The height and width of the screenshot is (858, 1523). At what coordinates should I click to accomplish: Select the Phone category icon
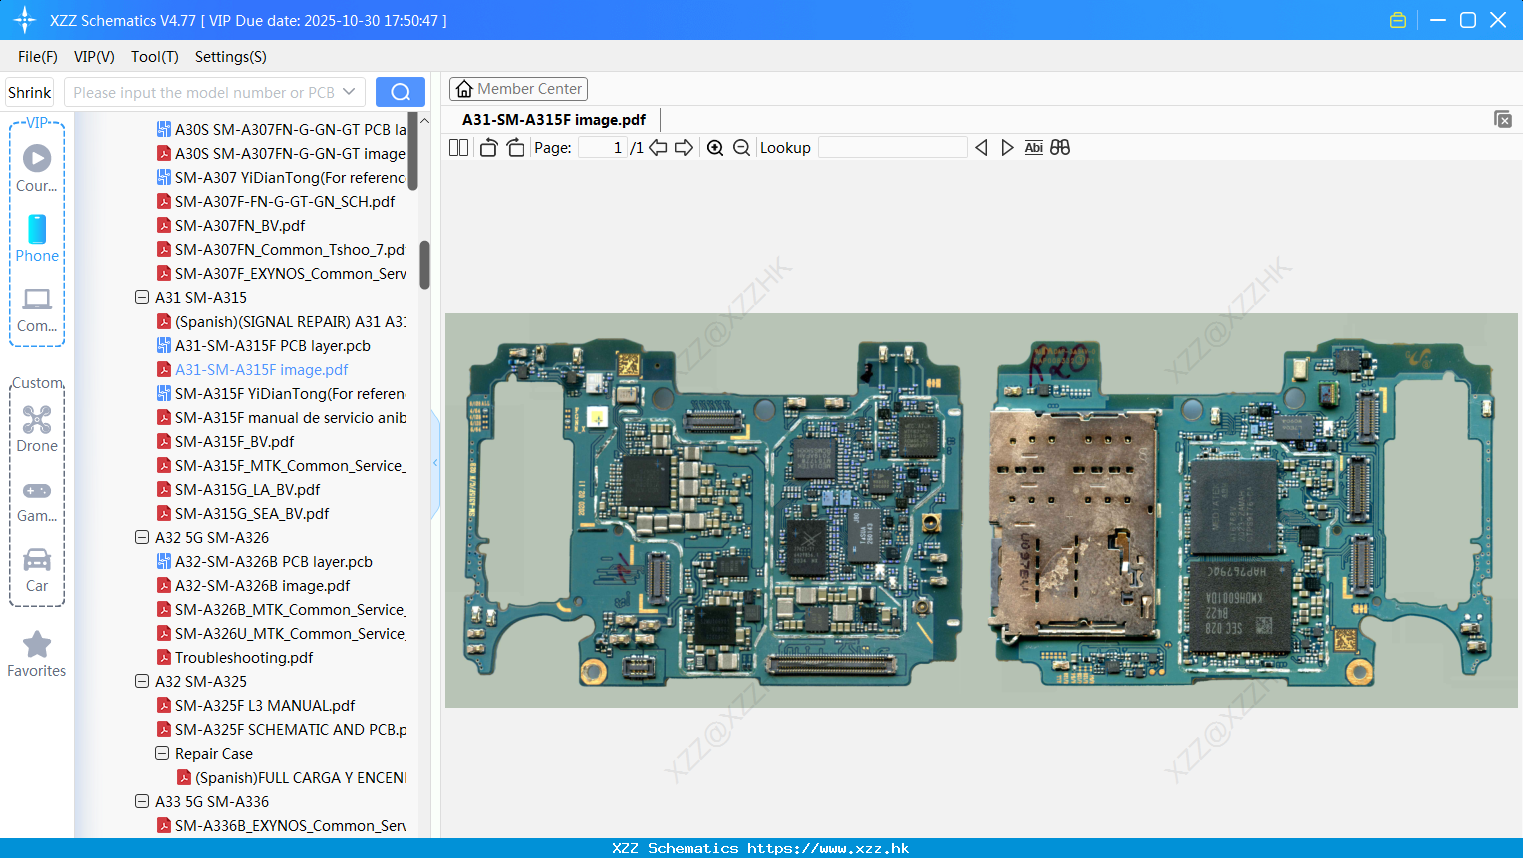tap(37, 238)
